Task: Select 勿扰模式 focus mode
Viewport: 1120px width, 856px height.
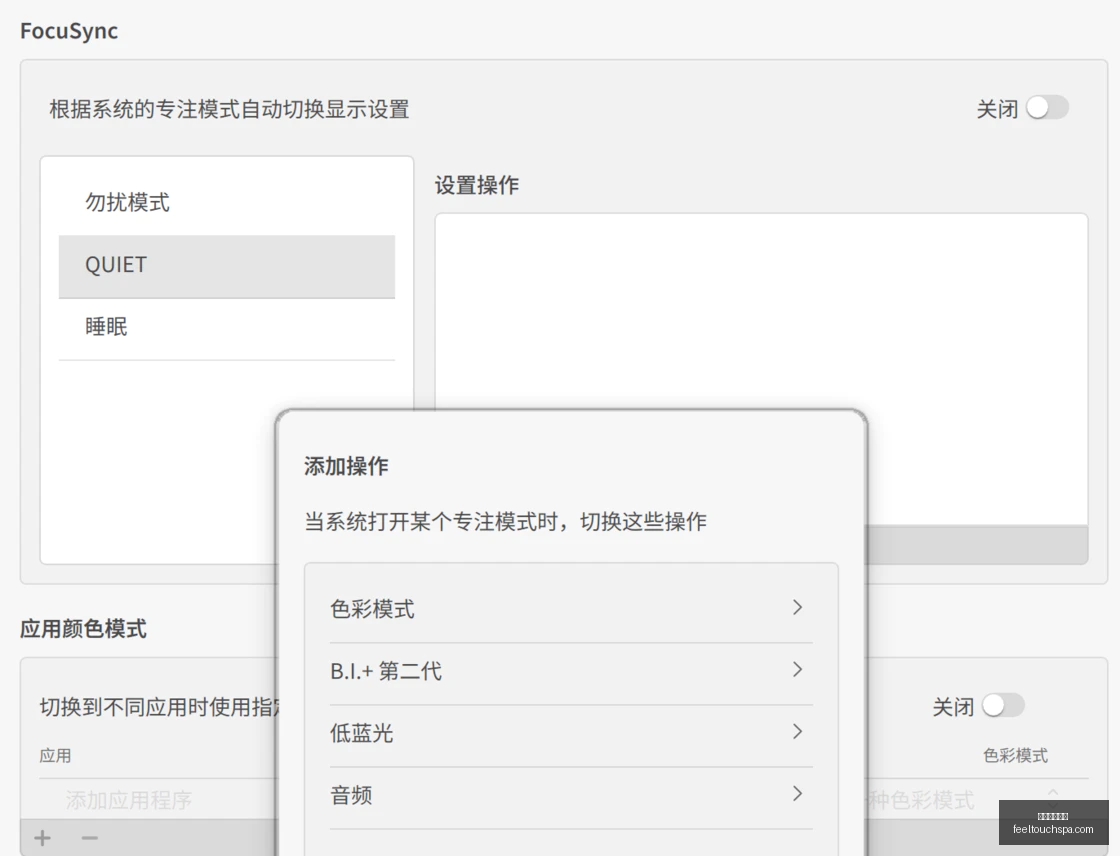Action: 226,203
